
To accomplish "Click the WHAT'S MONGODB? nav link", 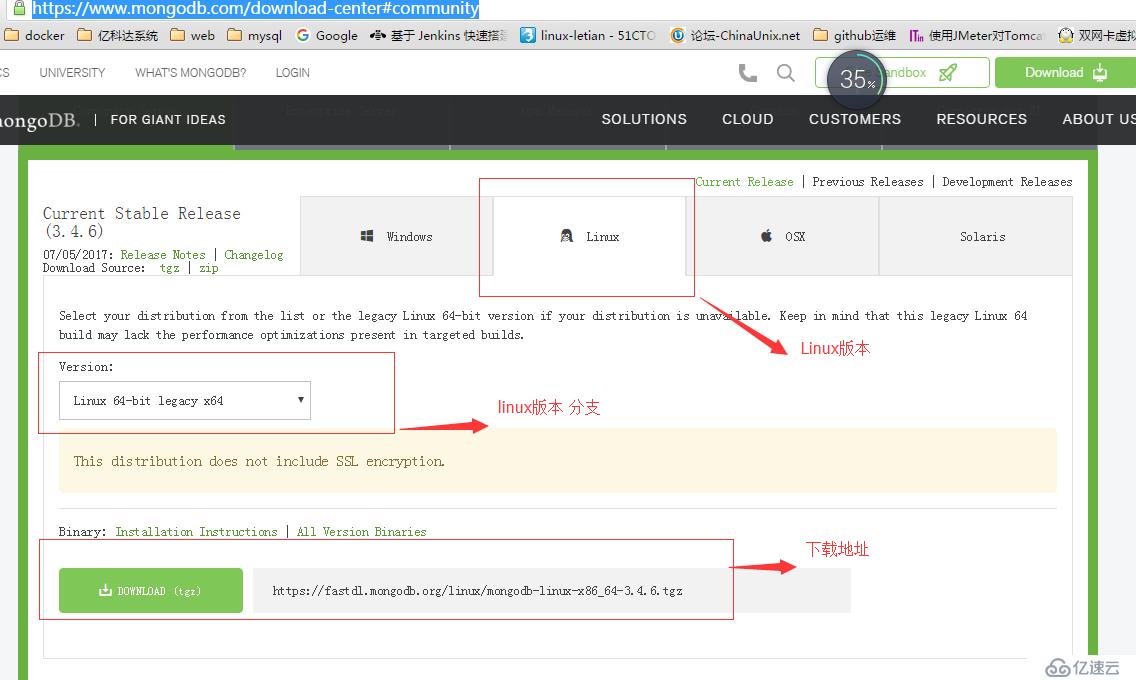I will click(191, 72).
